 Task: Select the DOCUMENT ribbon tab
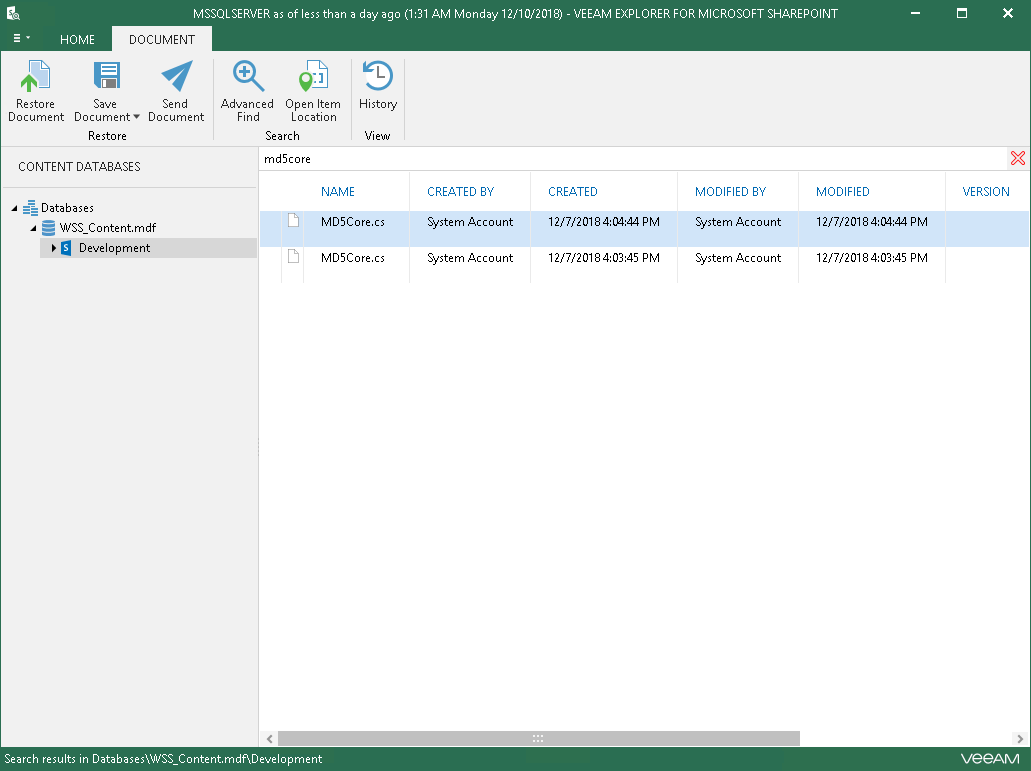point(162,39)
